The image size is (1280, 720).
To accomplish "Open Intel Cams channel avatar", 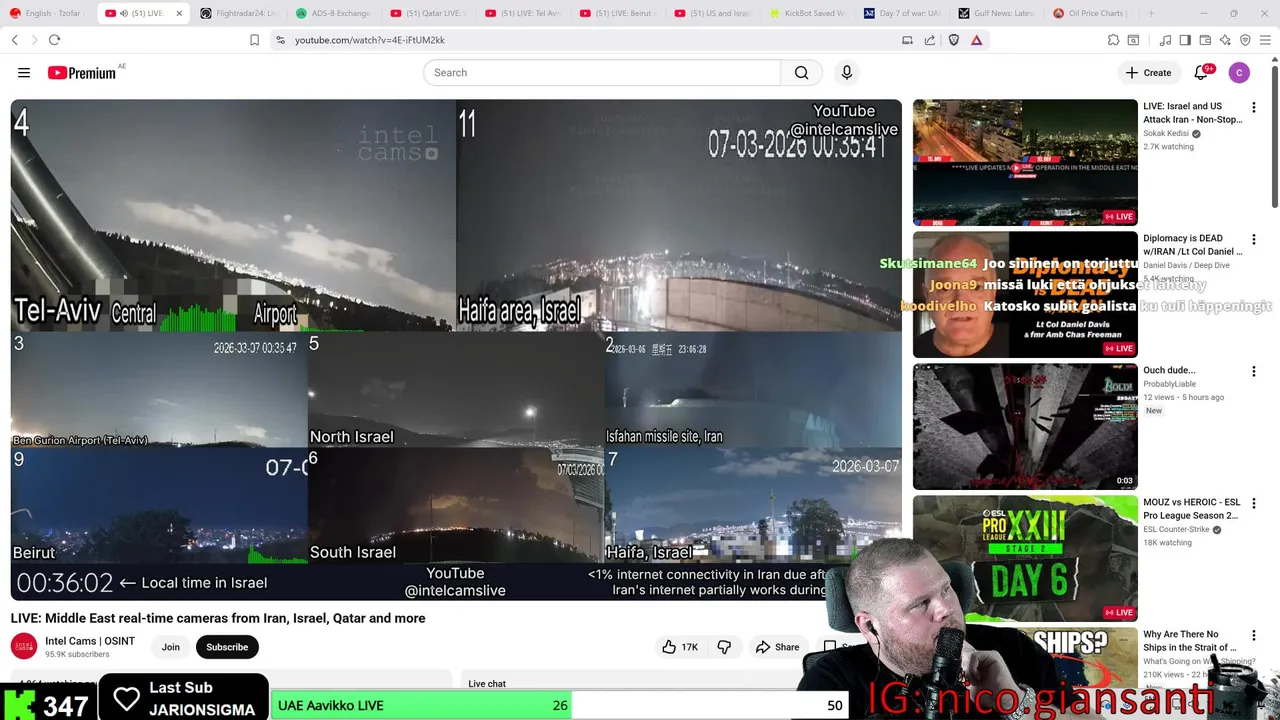I will tap(24, 647).
